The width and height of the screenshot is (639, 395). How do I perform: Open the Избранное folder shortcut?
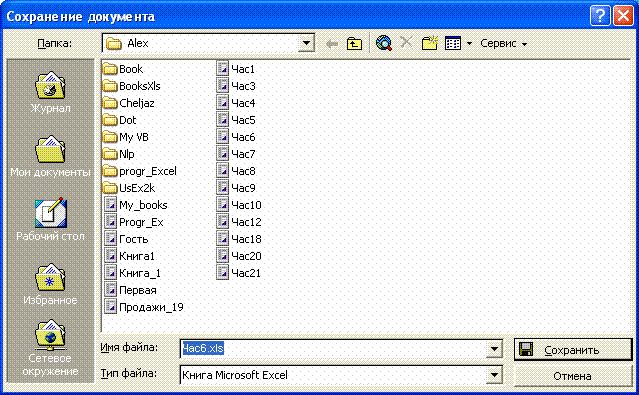(x=50, y=284)
